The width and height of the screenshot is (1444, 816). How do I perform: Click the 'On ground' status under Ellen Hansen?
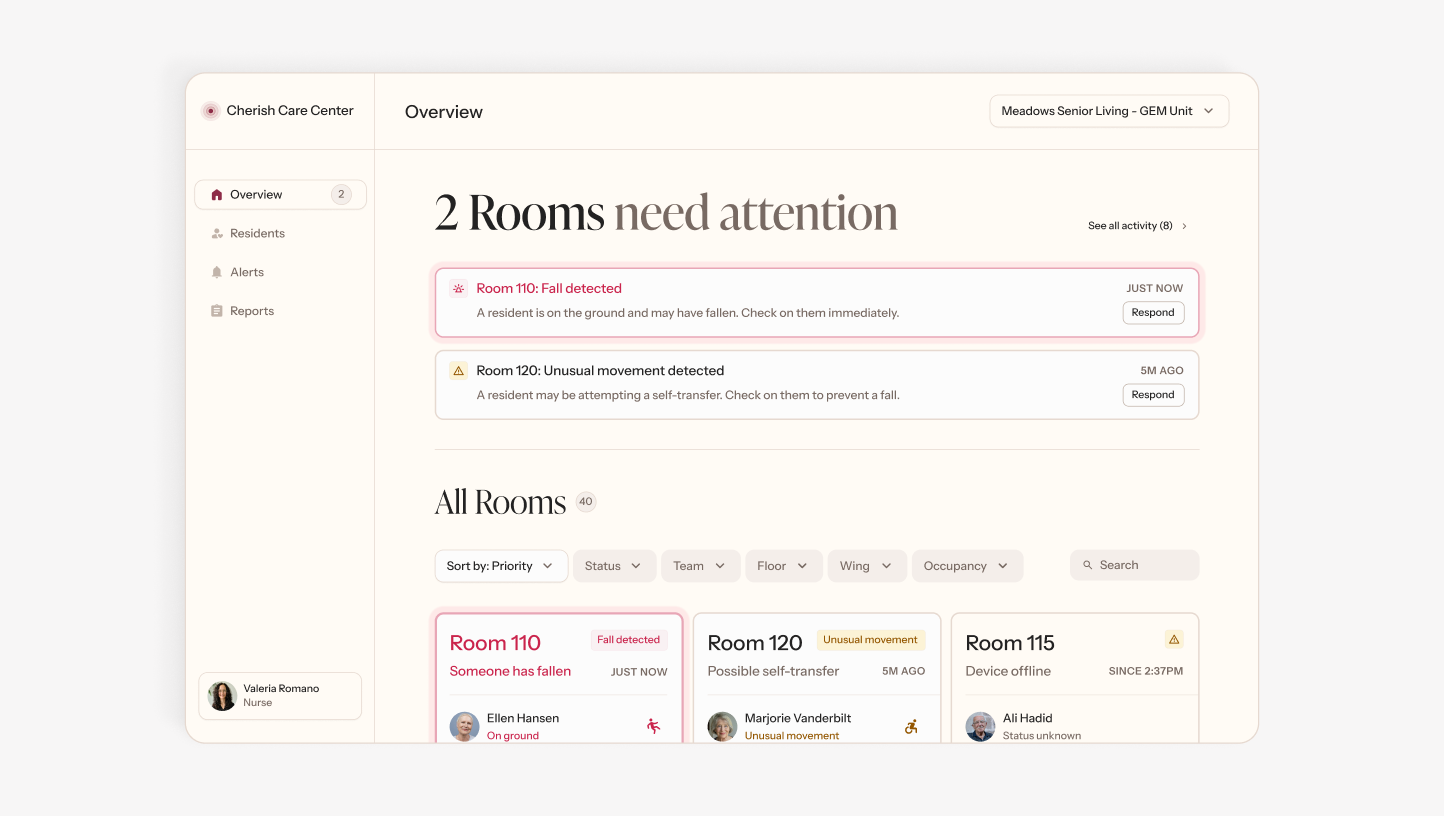tap(513, 736)
